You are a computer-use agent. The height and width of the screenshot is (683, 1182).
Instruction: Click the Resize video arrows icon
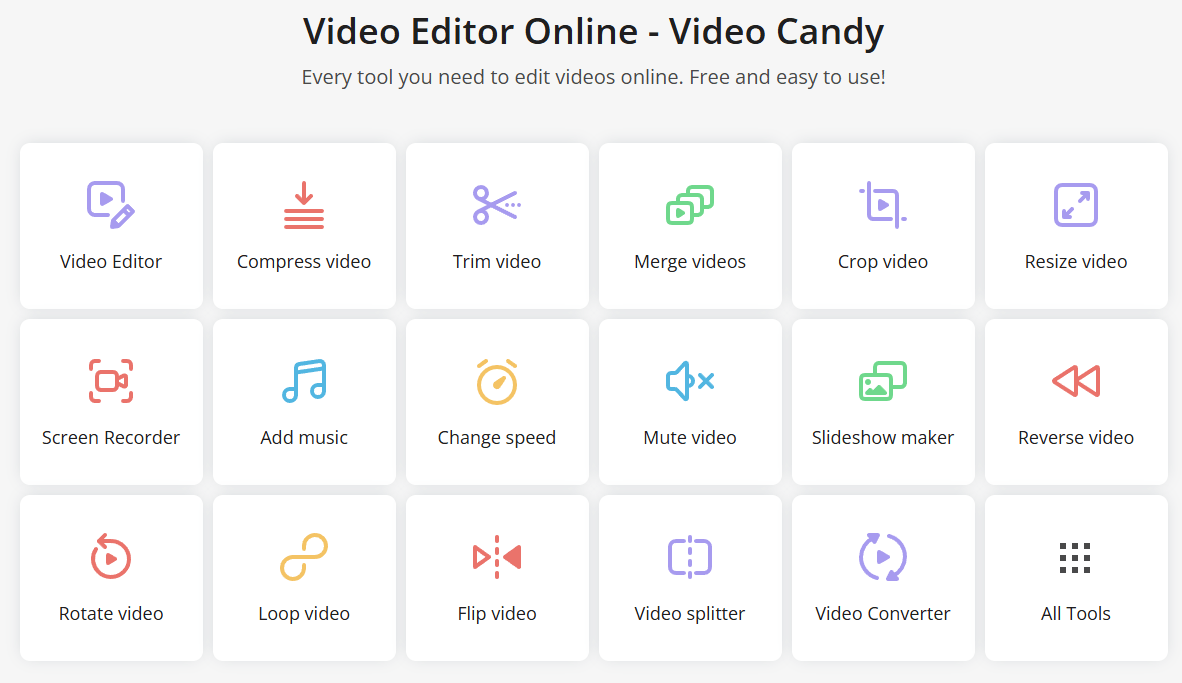[1076, 204]
